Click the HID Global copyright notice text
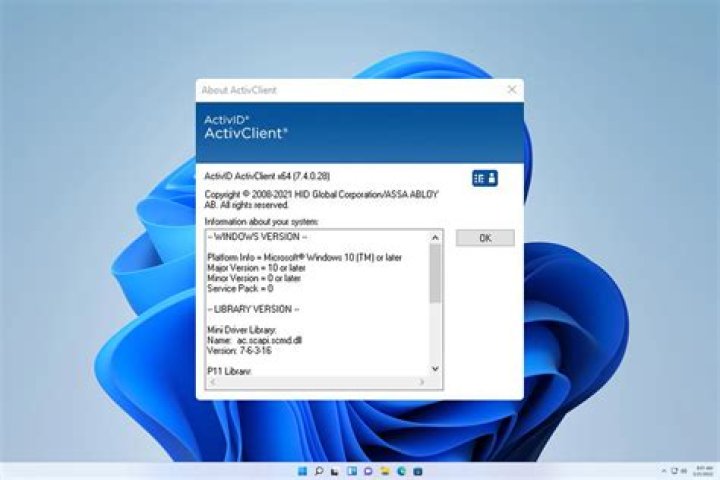This screenshot has width=720, height=480. [x=321, y=199]
